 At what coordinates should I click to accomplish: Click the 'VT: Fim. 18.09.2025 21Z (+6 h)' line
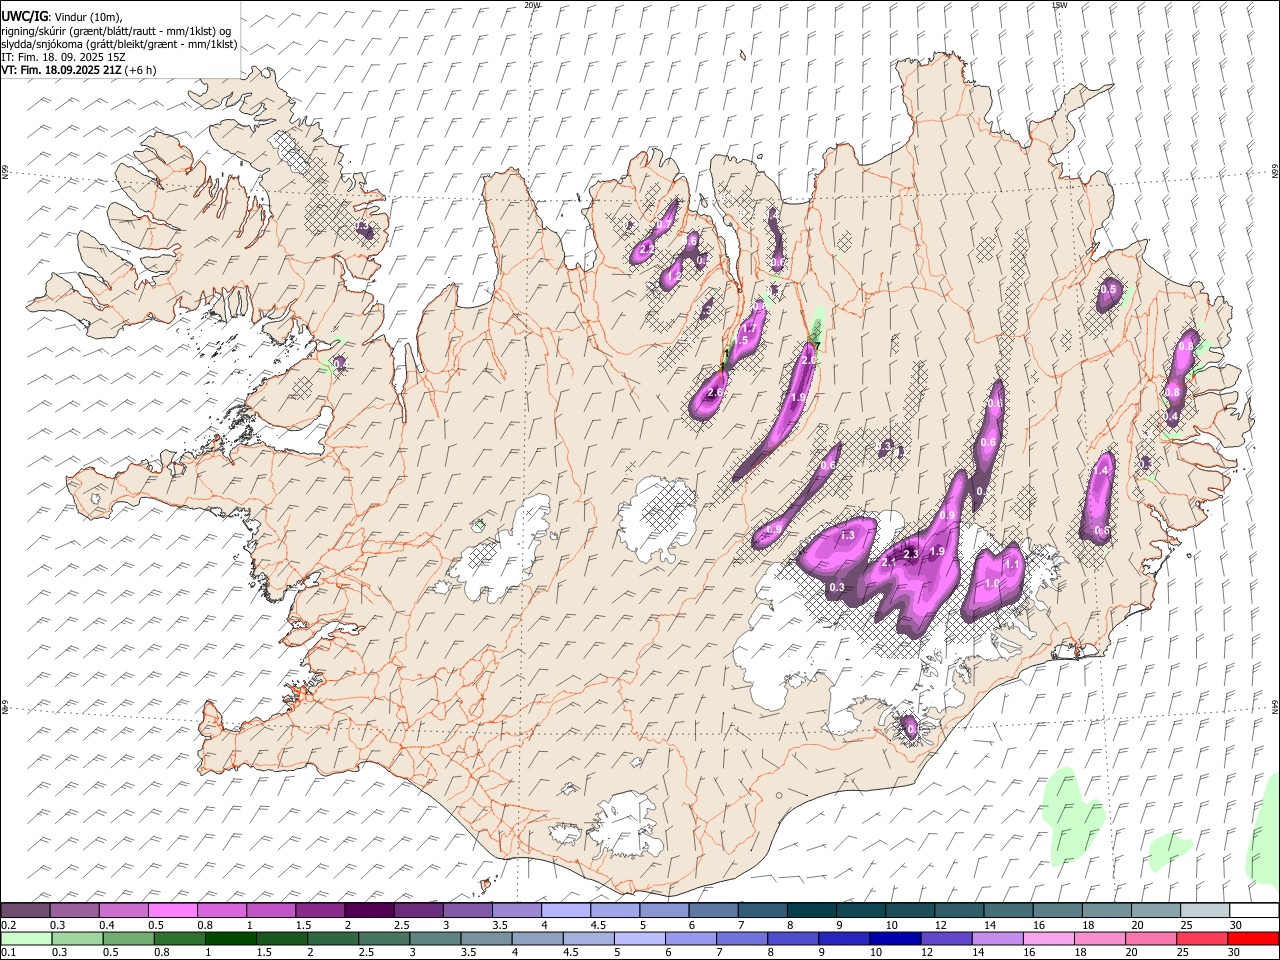[x=79, y=70]
